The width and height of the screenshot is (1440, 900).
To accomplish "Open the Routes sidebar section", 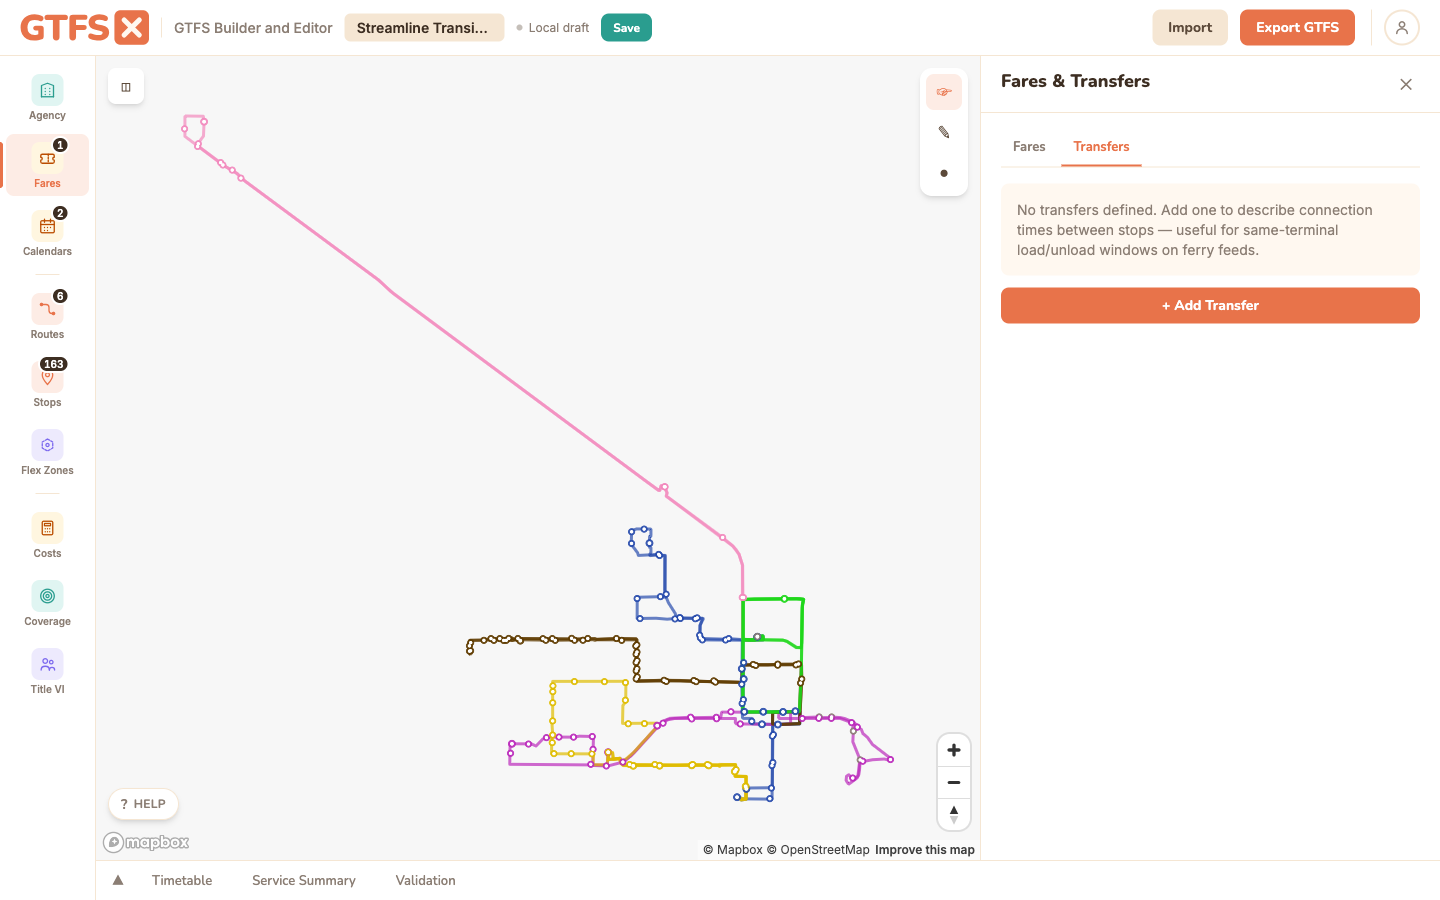I will 47,316.
